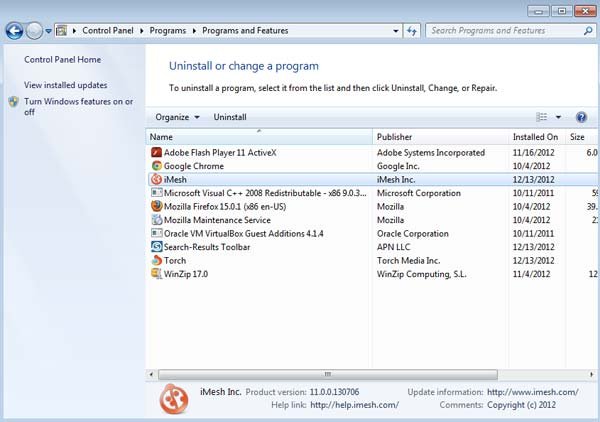Expand arrow after Programs breadcrumb
The image size is (600, 422).
(194, 31)
